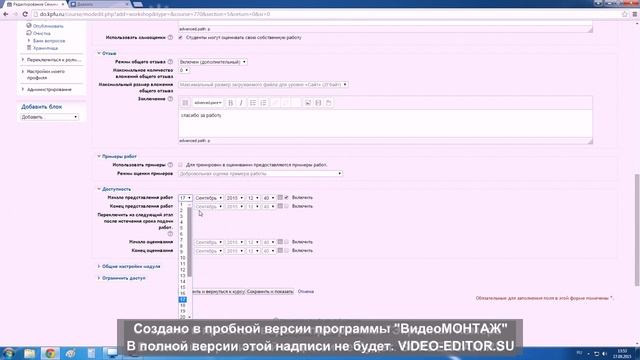Open month dropdown for Начало представления работ
640x360 pixels.
pyautogui.click(x=209, y=198)
